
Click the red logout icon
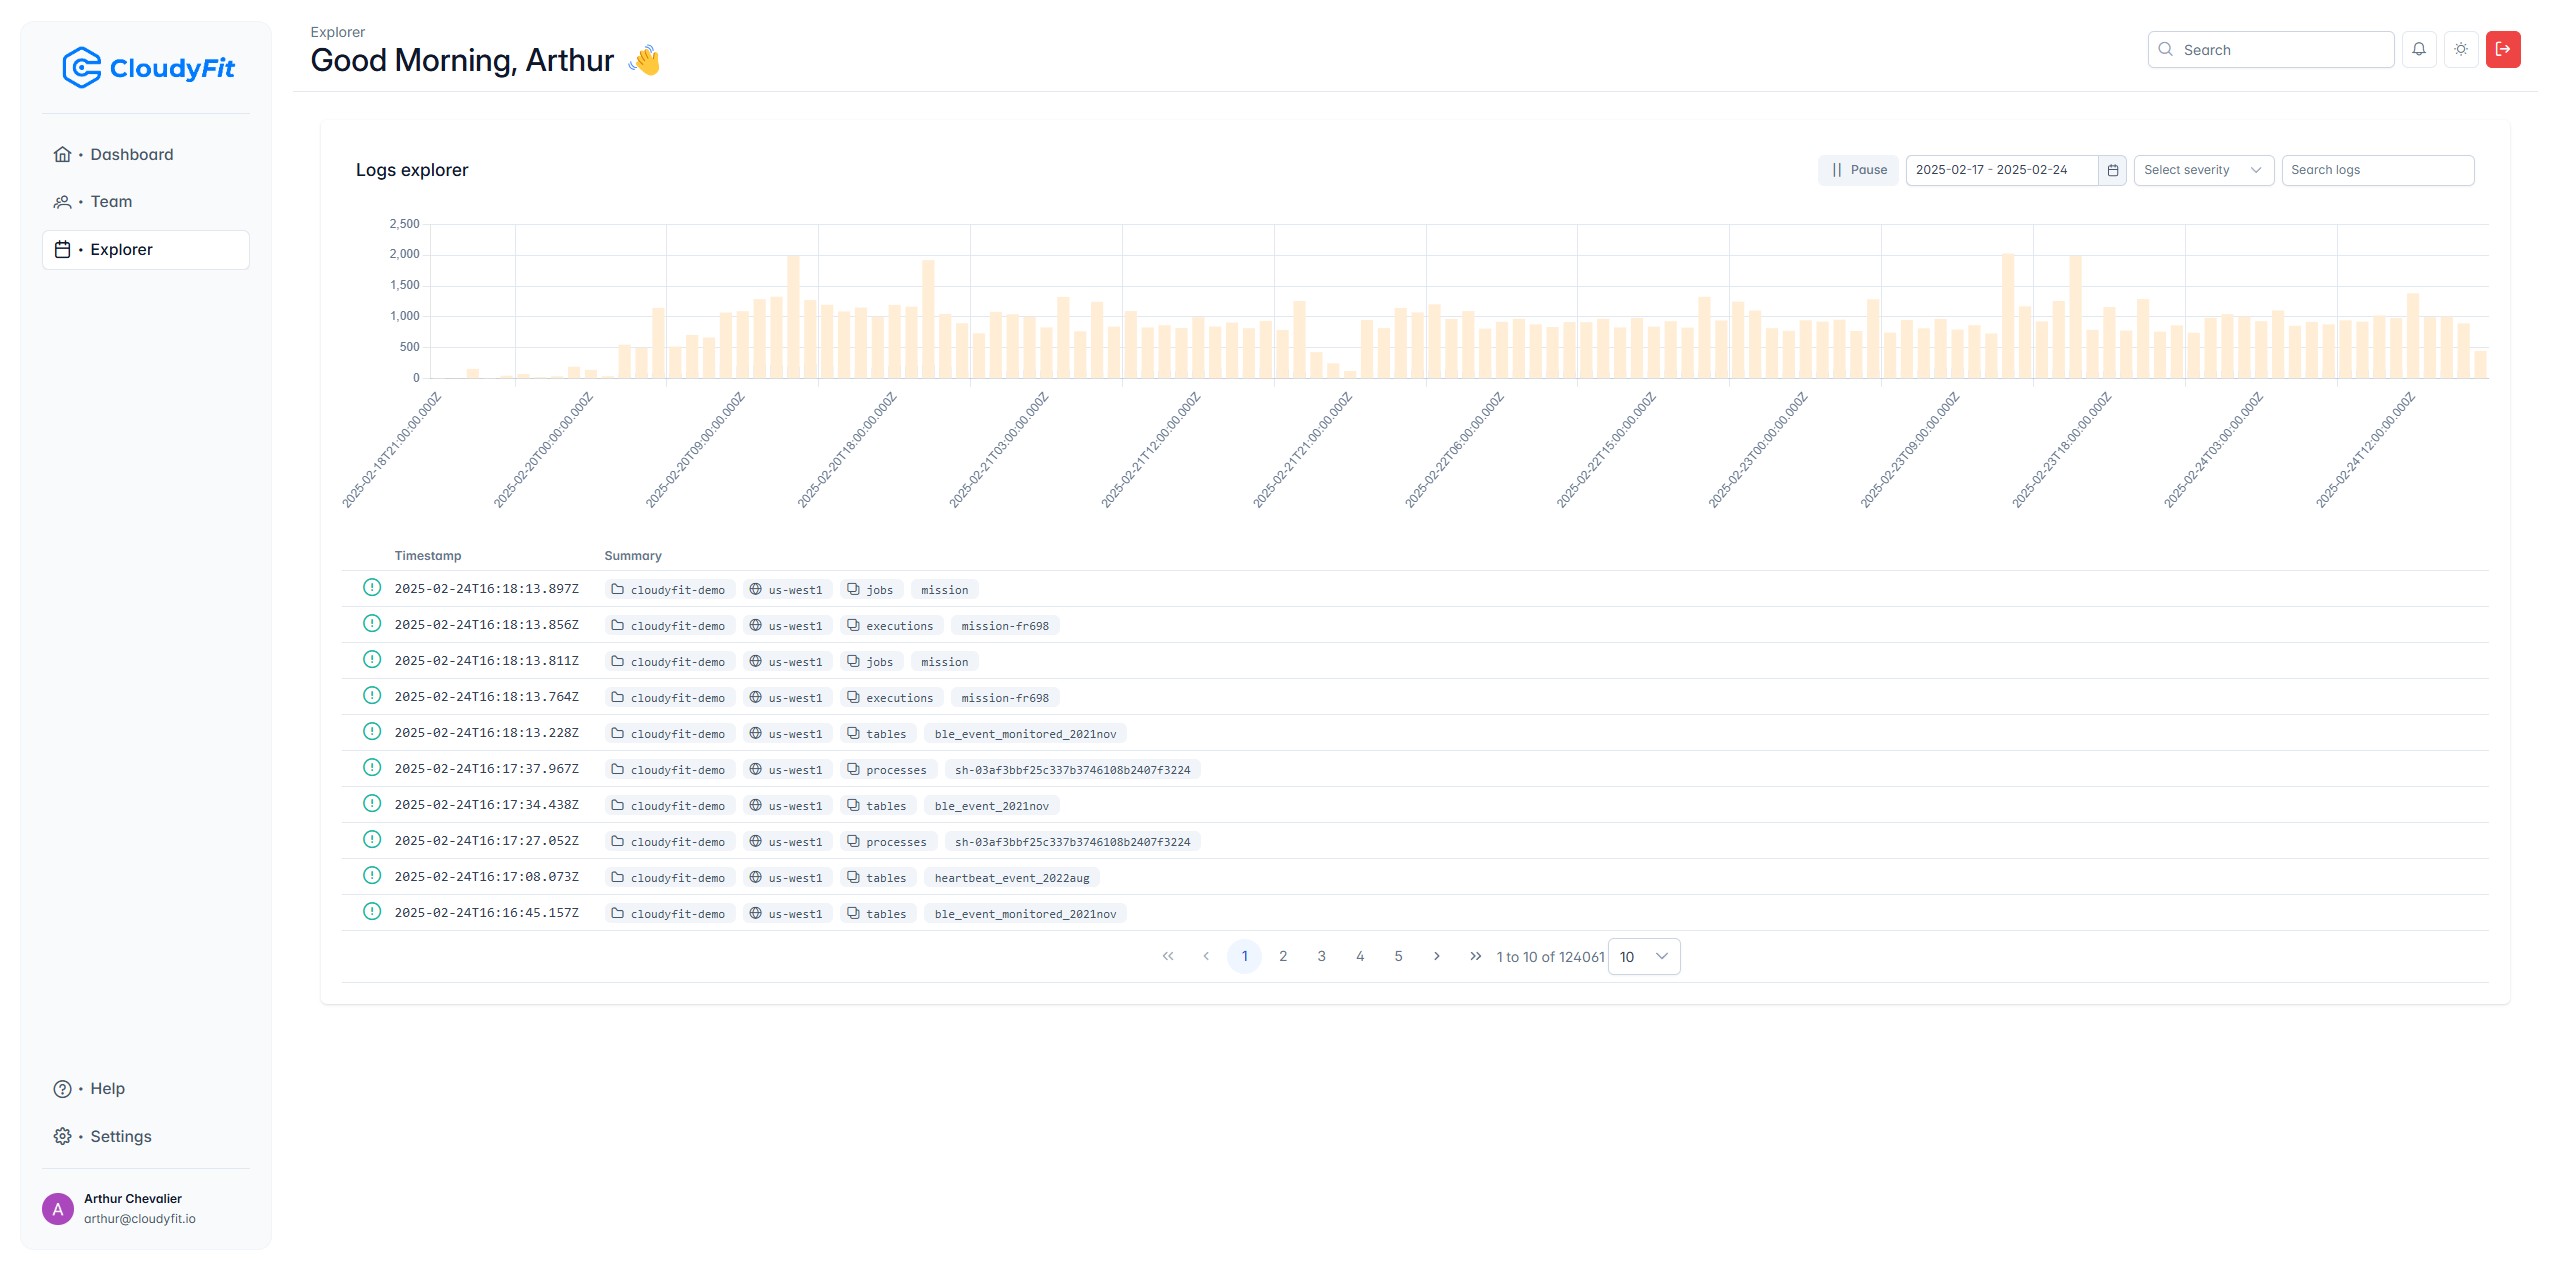pyautogui.click(x=2505, y=48)
